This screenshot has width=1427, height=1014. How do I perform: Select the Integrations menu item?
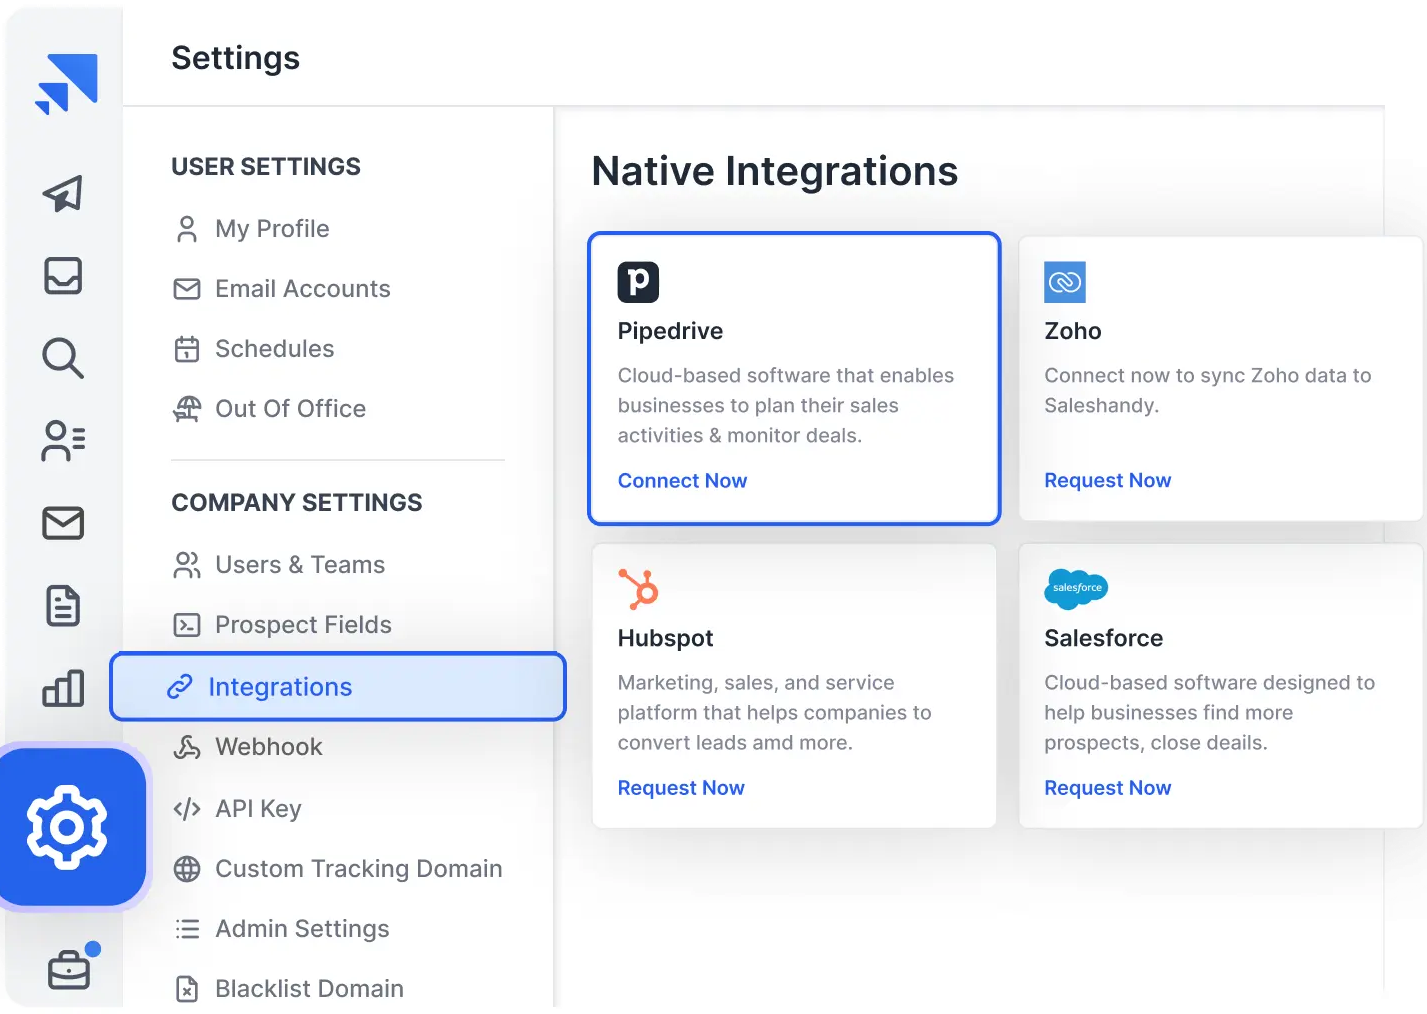[x=338, y=687]
